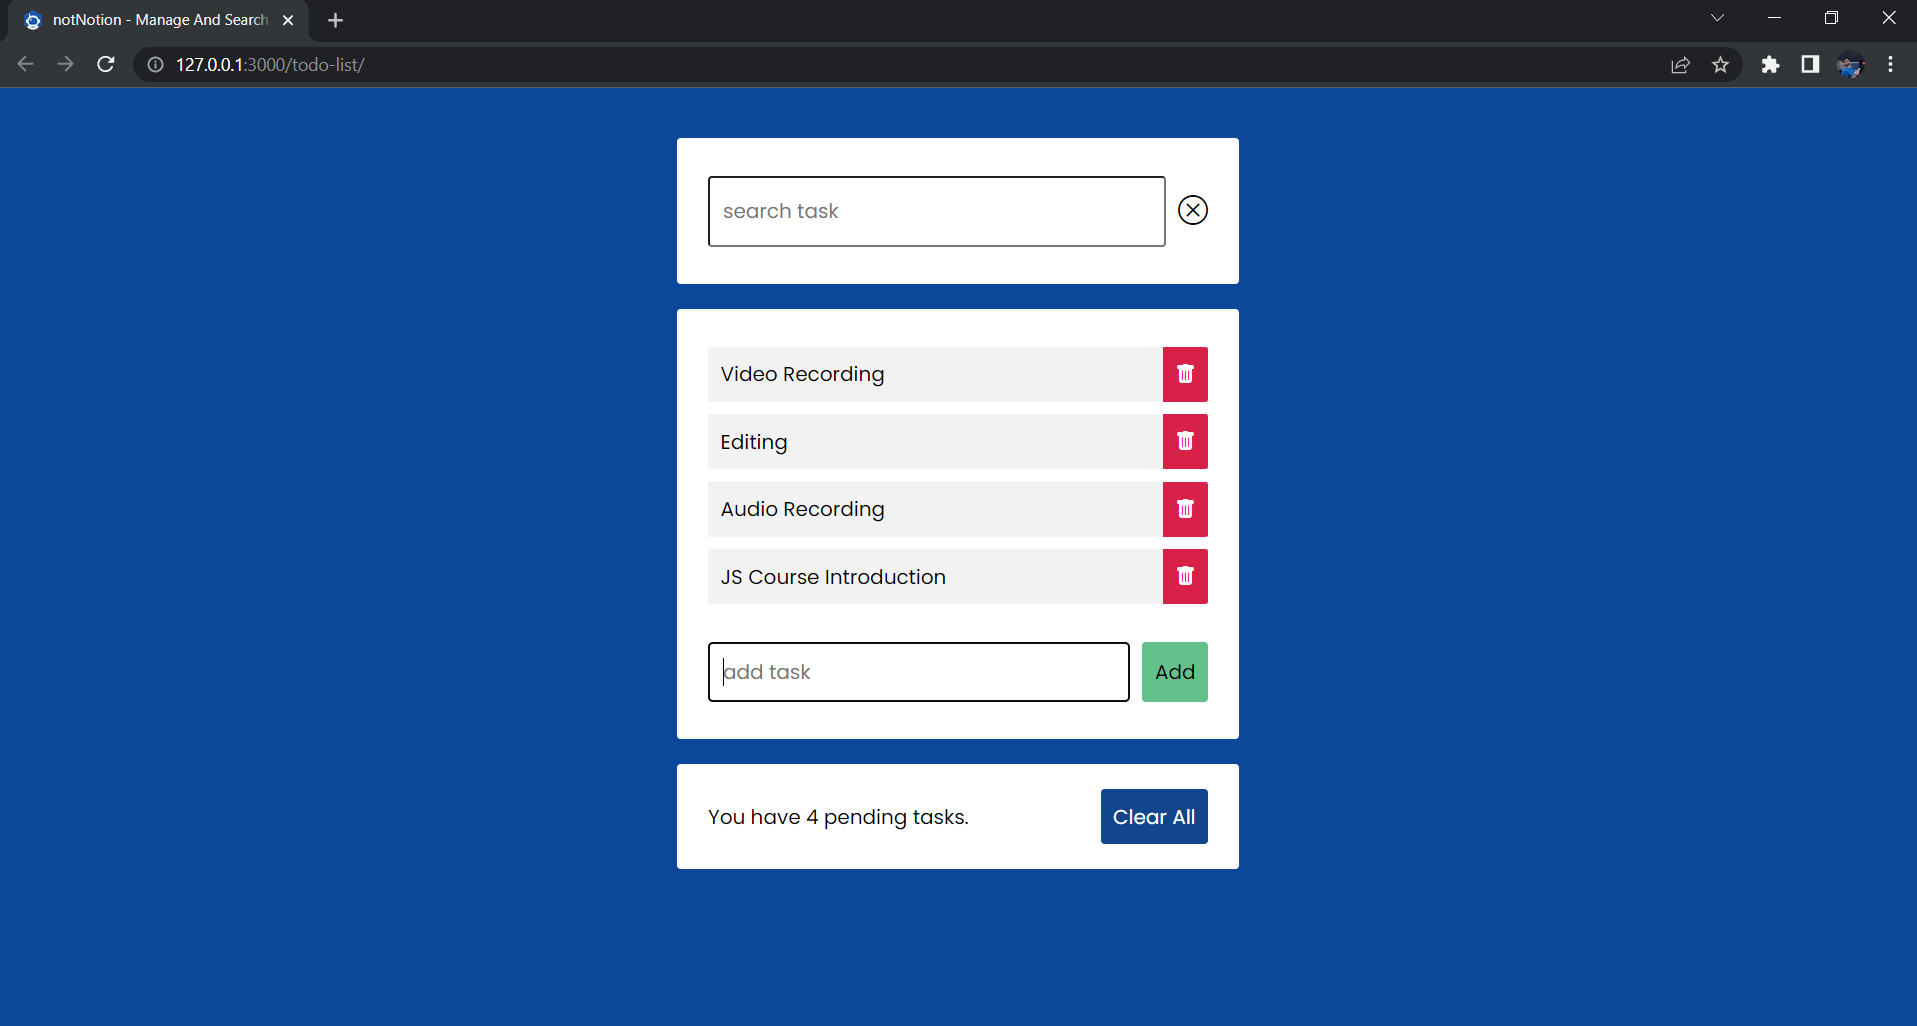Focus the search task input

point(936,211)
